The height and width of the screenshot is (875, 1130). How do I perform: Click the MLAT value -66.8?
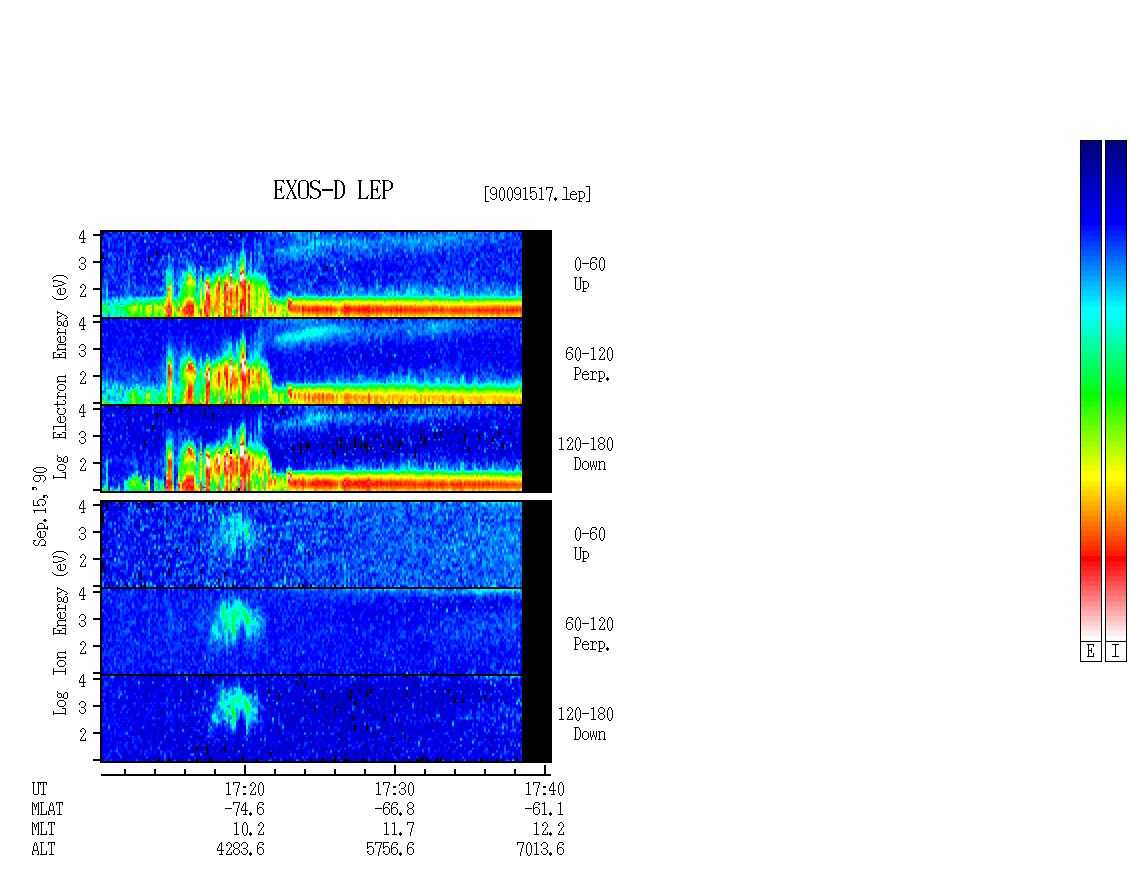click(x=394, y=809)
